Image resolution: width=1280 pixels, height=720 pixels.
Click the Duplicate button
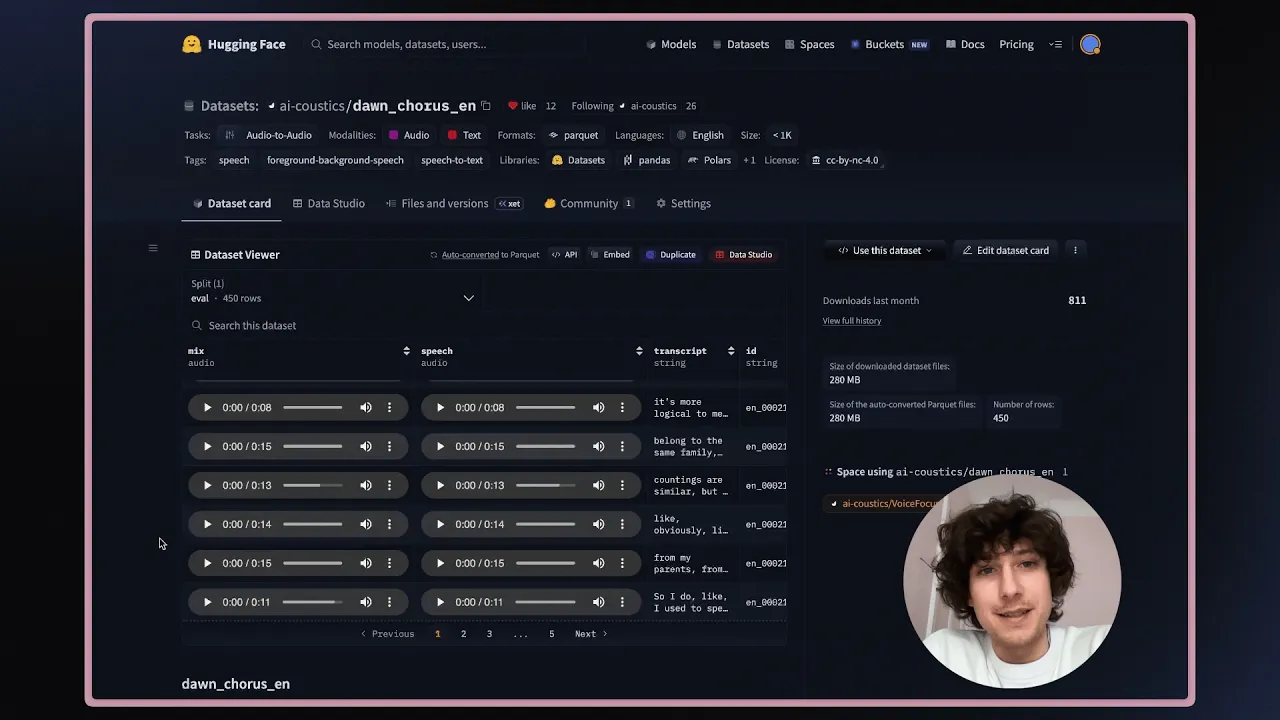(671, 255)
